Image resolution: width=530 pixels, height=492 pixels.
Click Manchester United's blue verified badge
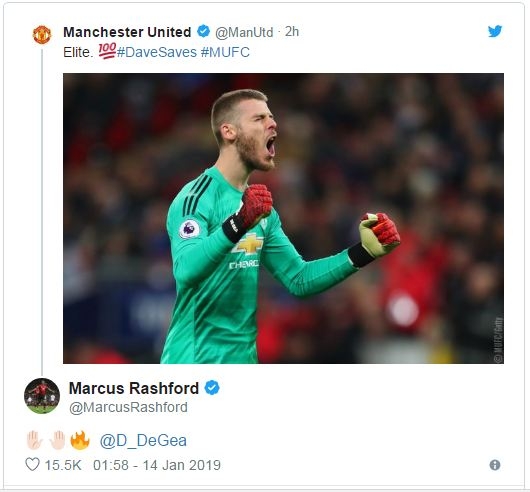pos(203,31)
